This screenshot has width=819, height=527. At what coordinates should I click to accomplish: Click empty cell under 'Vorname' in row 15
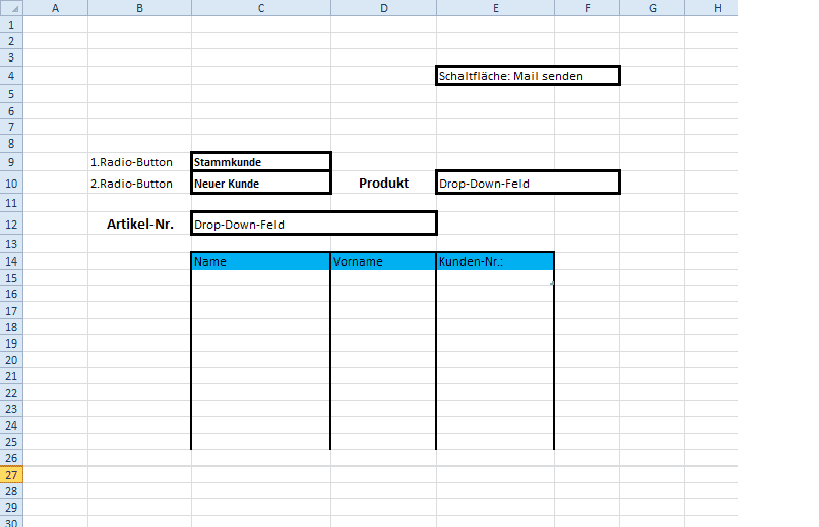pos(383,278)
